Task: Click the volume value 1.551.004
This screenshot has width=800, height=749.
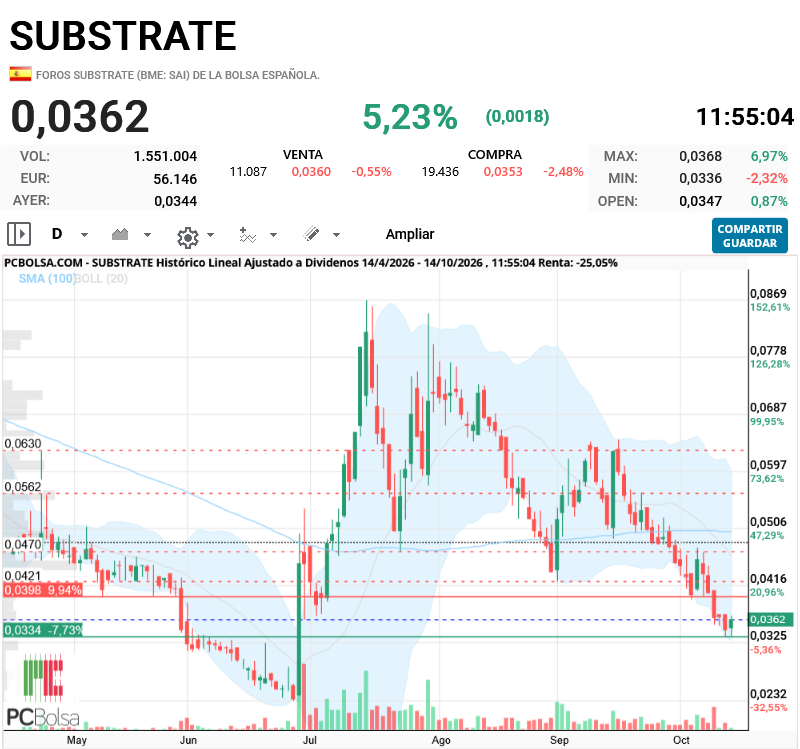Action: pos(165,156)
